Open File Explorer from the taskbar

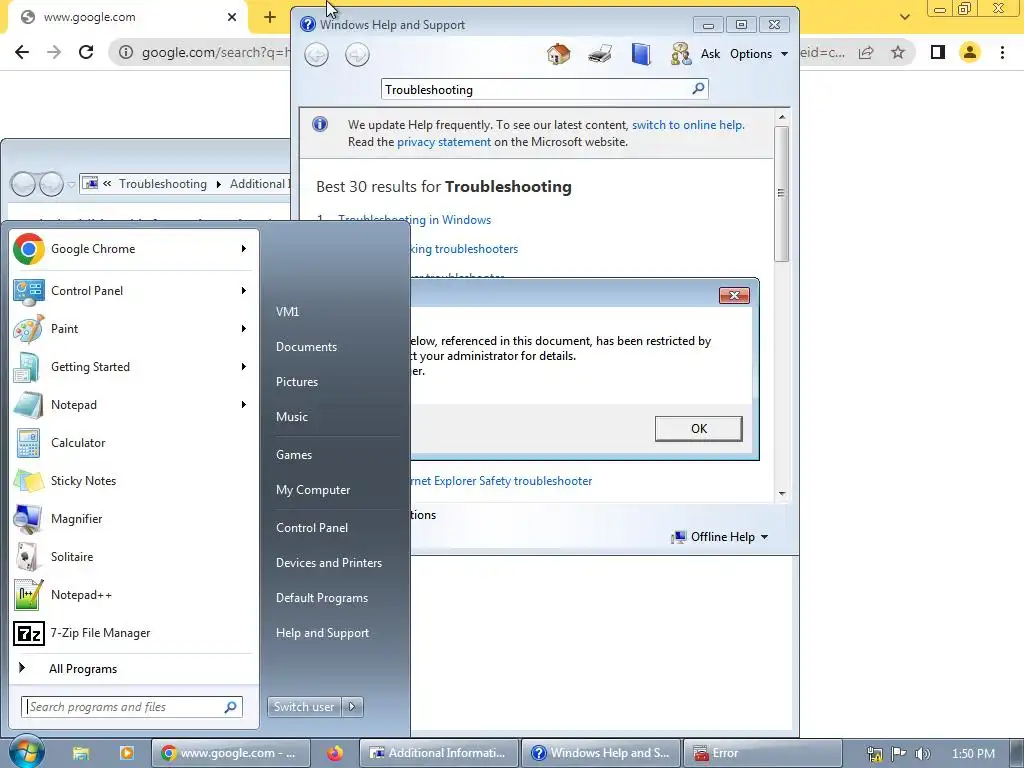[x=81, y=753]
